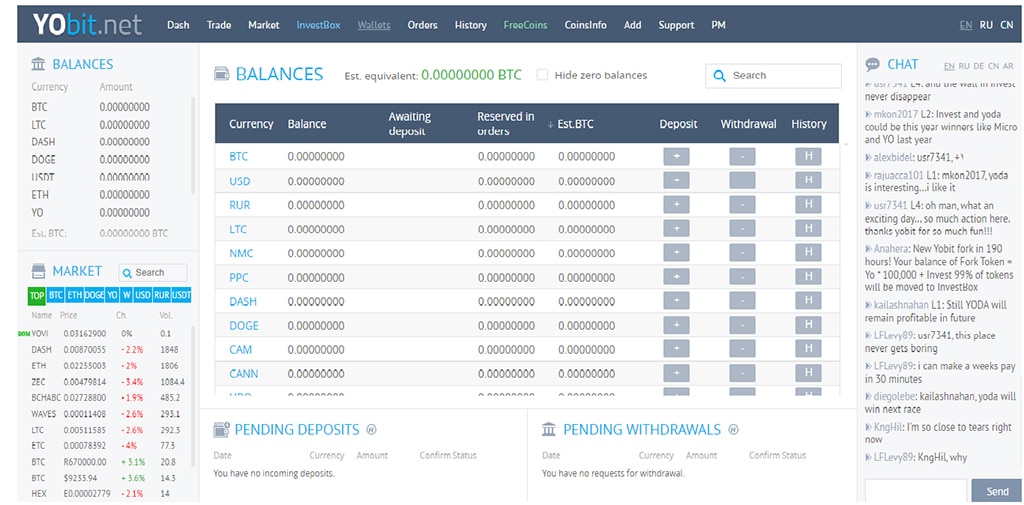Open history H button for BTC row
Screen dimensions: 1024x505
808,157
